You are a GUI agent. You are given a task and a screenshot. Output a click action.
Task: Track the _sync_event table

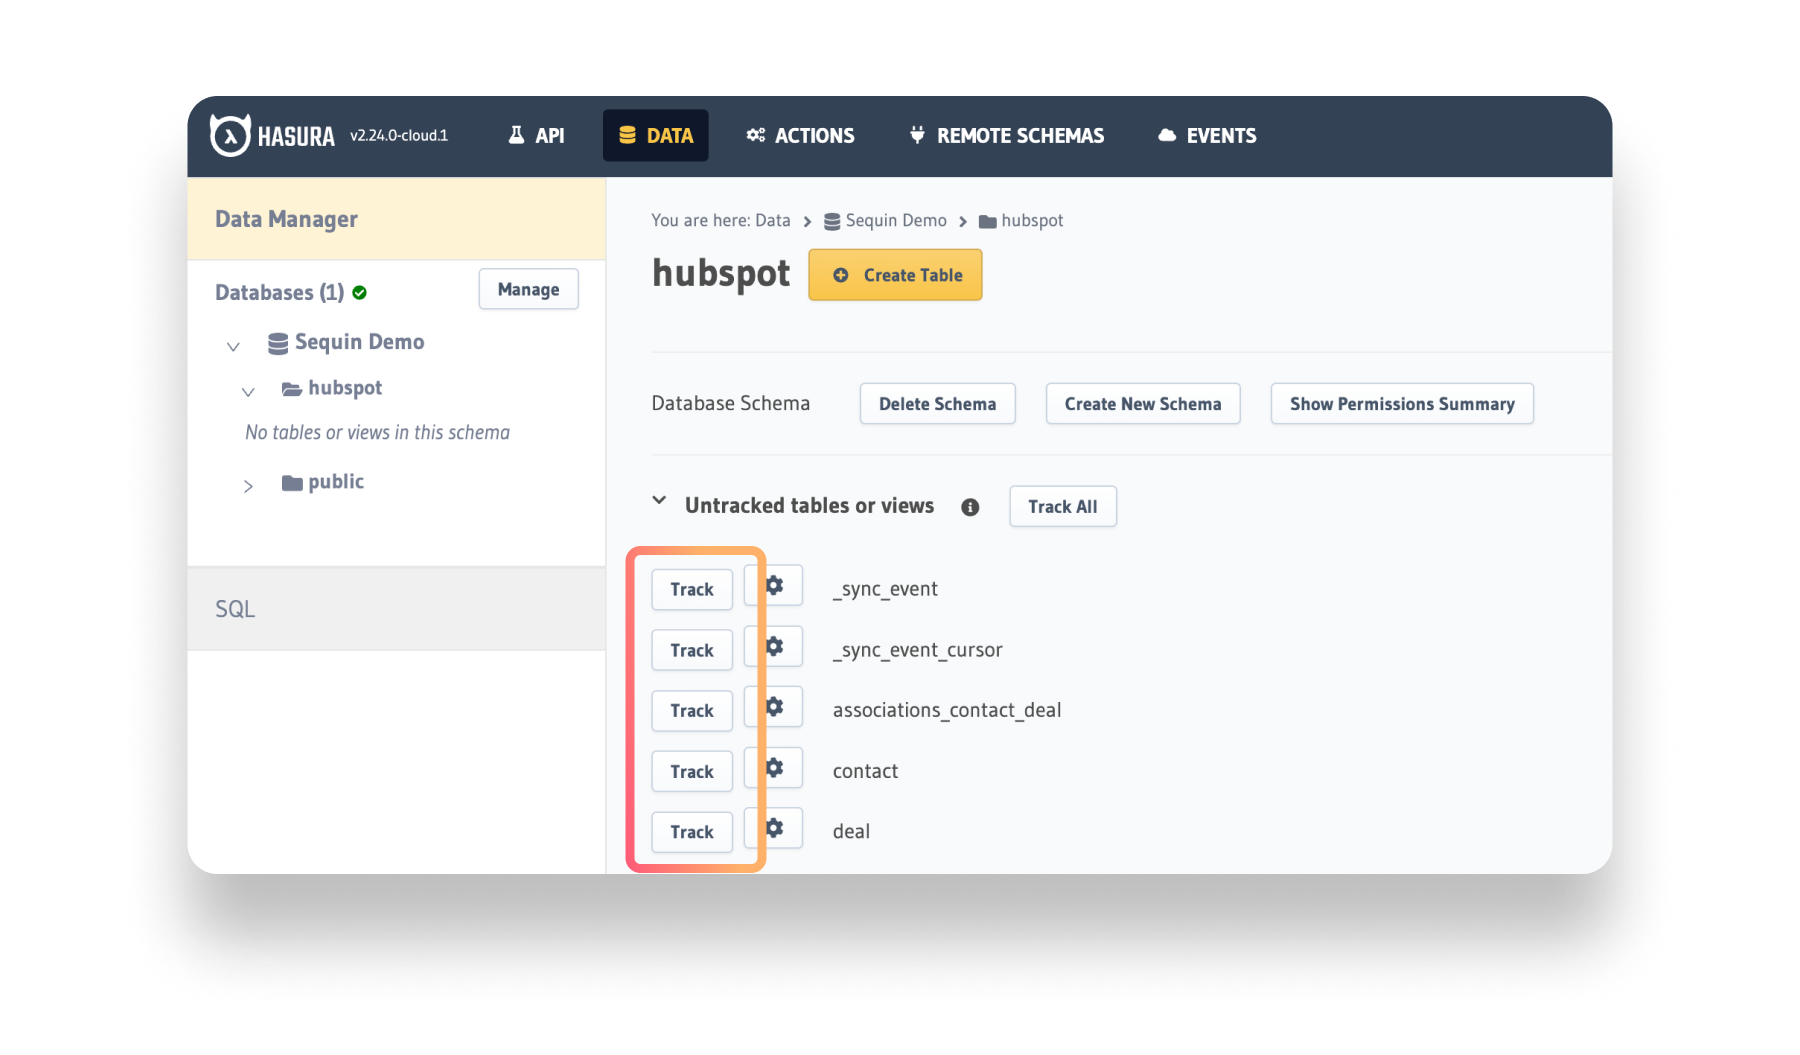(x=692, y=590)
